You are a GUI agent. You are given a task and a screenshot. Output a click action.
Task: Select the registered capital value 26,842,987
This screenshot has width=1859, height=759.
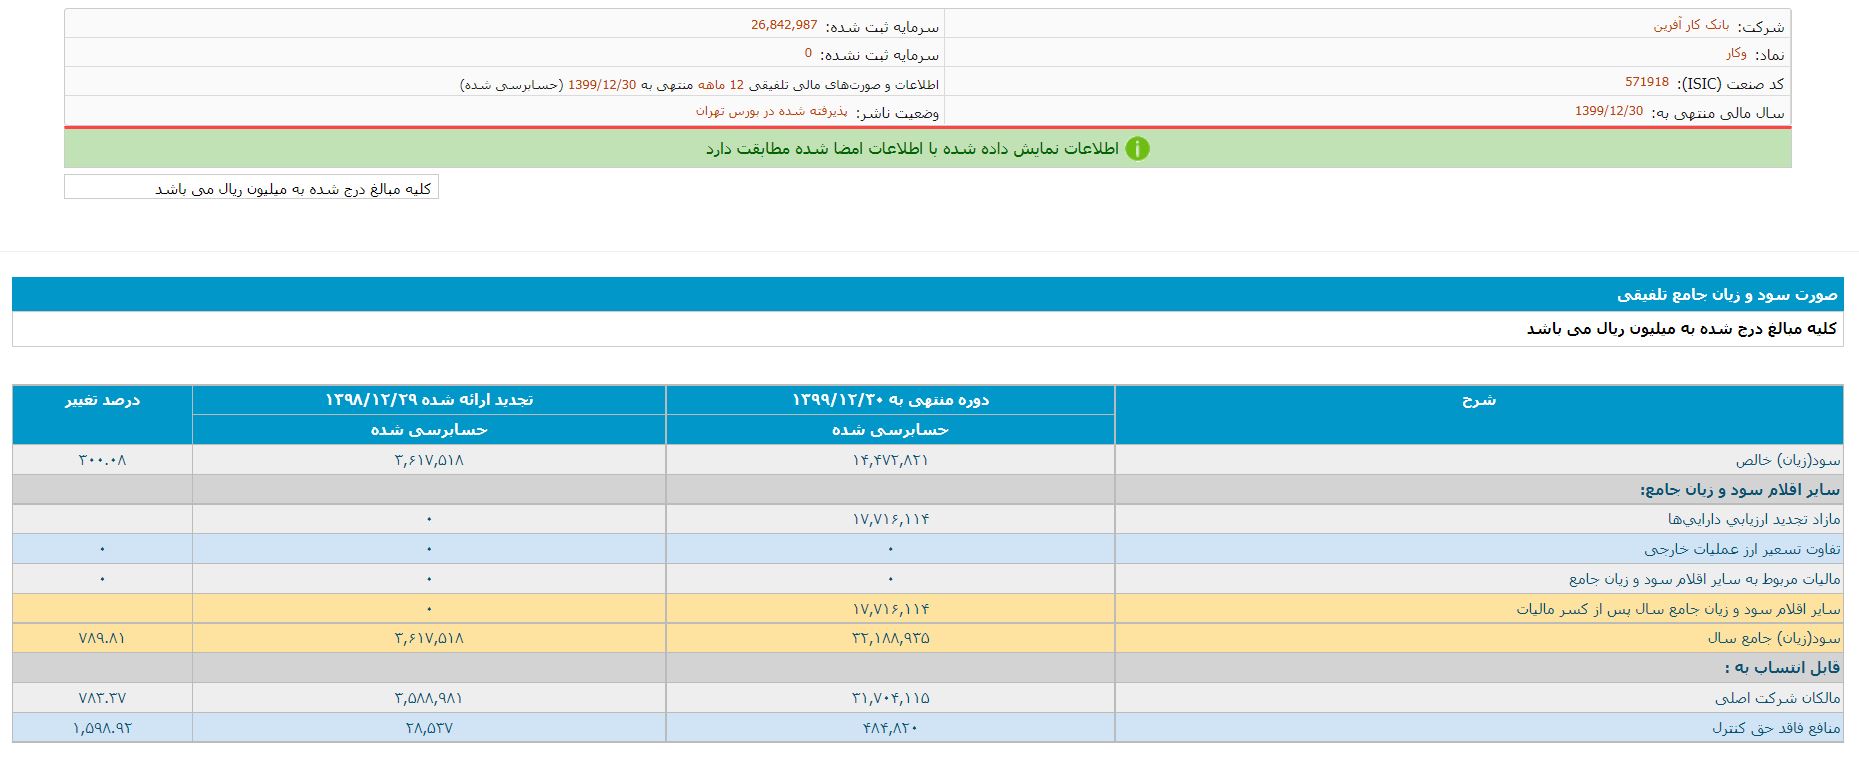coord(784,26)
